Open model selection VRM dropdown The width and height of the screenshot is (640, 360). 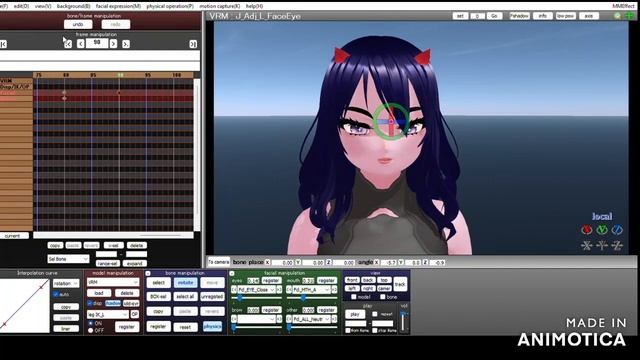[113, 282]
